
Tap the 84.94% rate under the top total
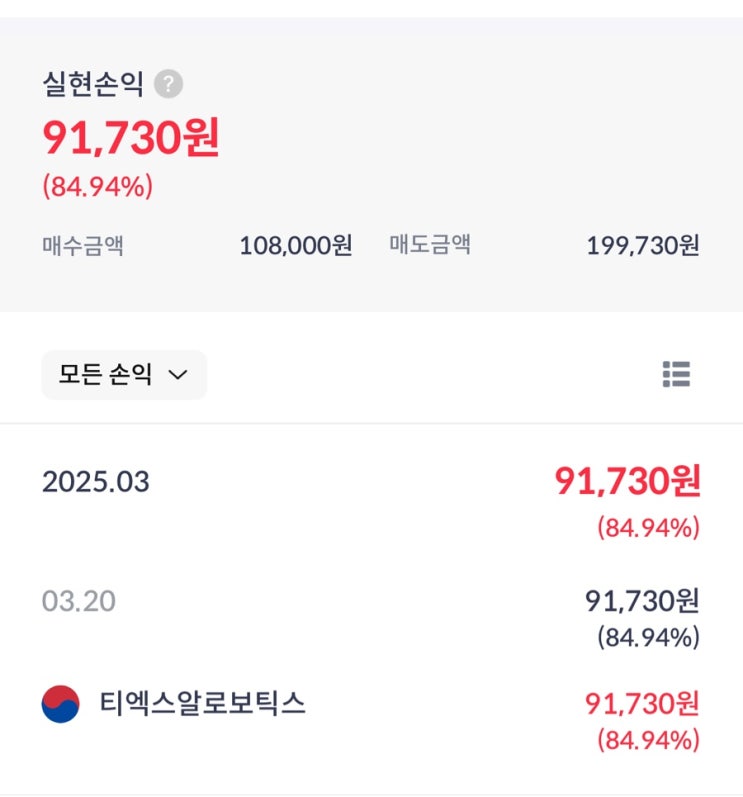click(x=97, y=186)
